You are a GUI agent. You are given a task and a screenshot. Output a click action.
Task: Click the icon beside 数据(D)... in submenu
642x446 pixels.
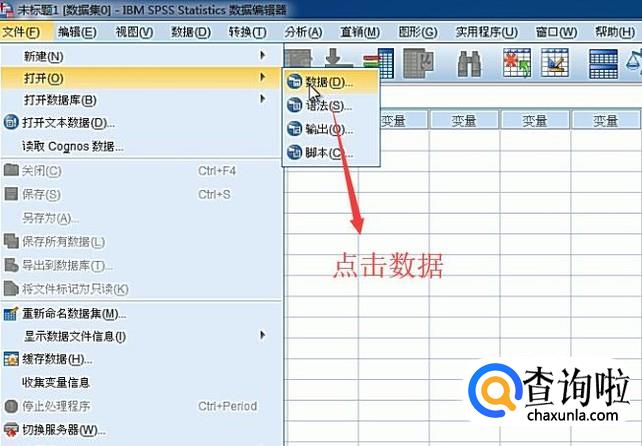[294, 82]
